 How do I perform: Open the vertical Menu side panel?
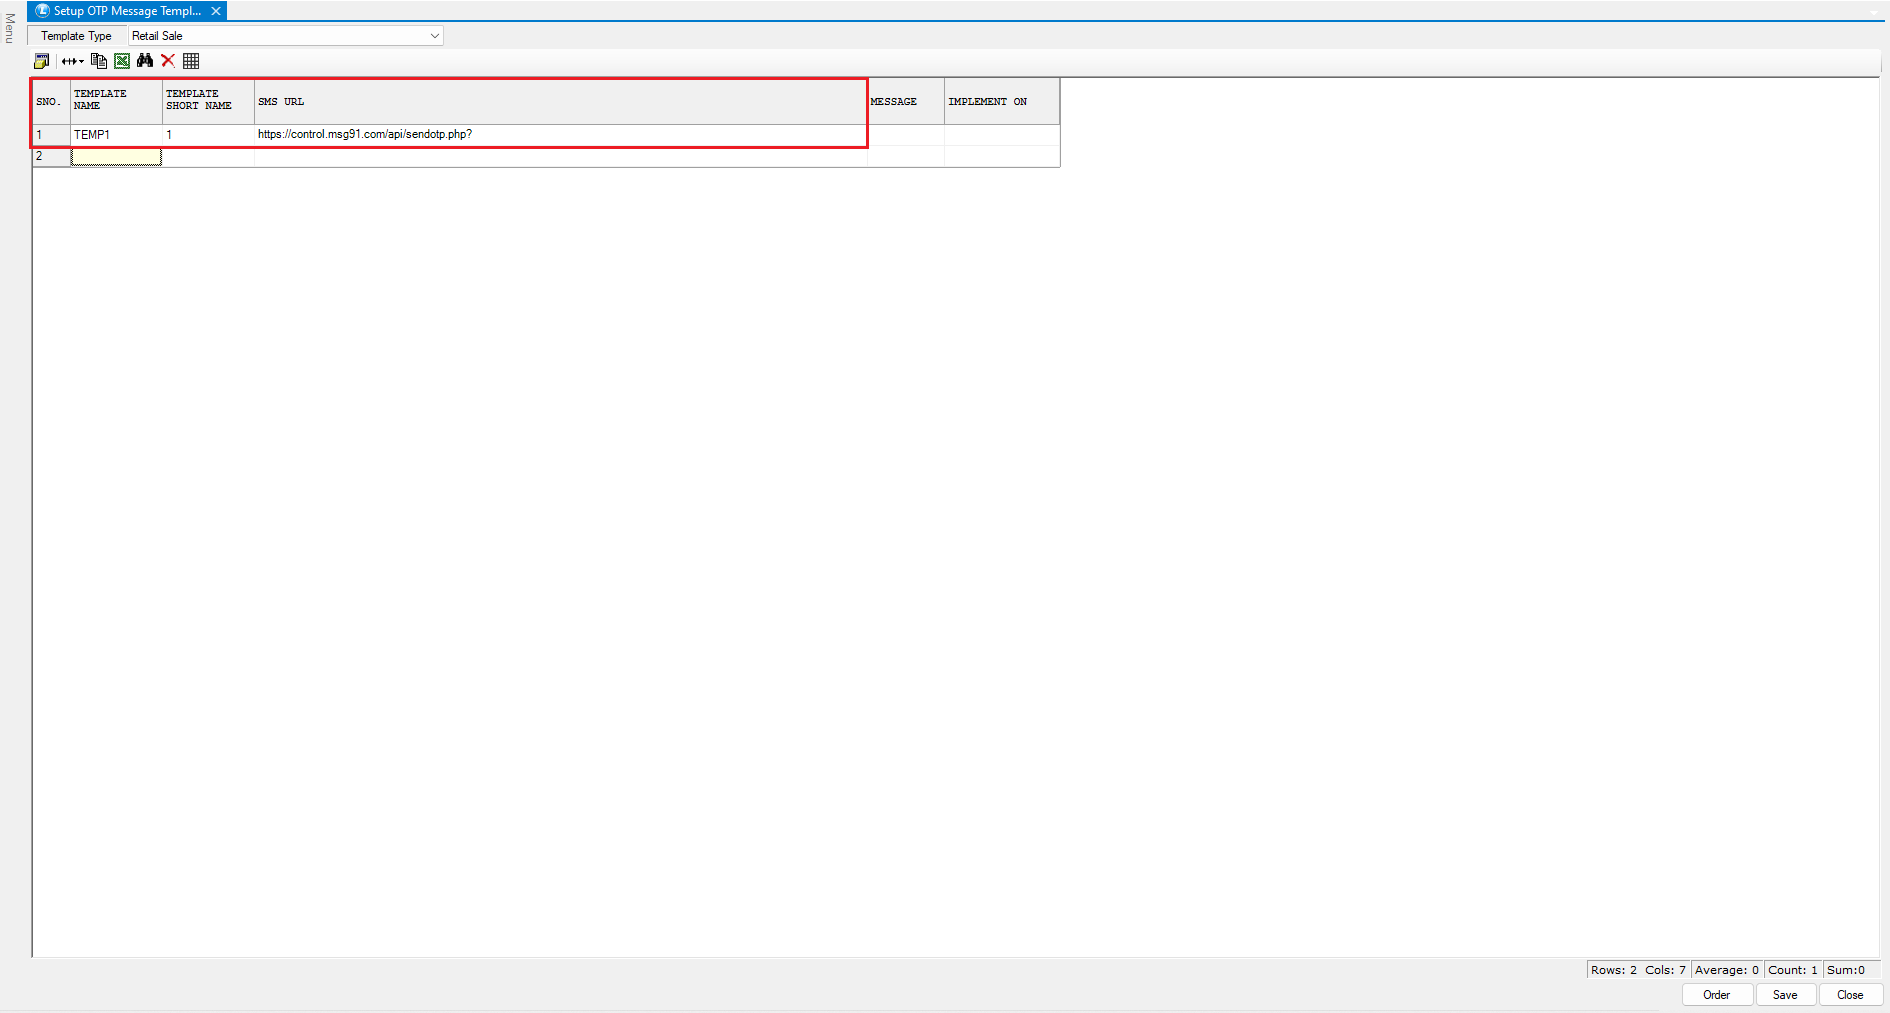tap(9, 28)
